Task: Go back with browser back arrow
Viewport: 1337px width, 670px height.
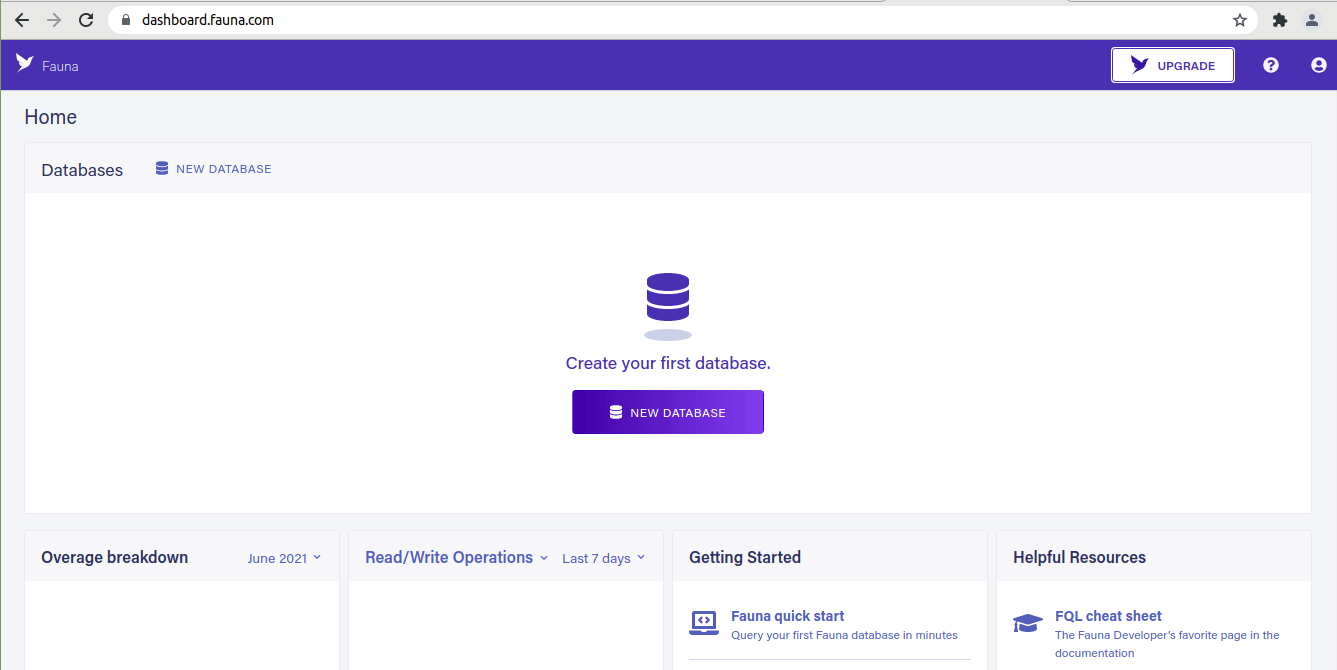Action: (22, 20)
